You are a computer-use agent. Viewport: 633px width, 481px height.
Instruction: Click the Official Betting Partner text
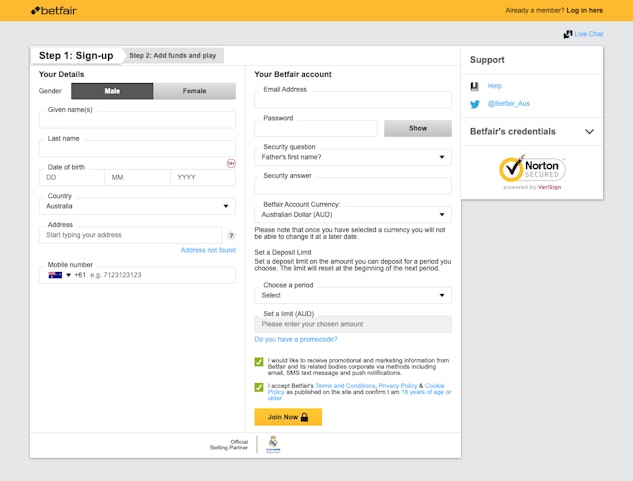point(229,445)
